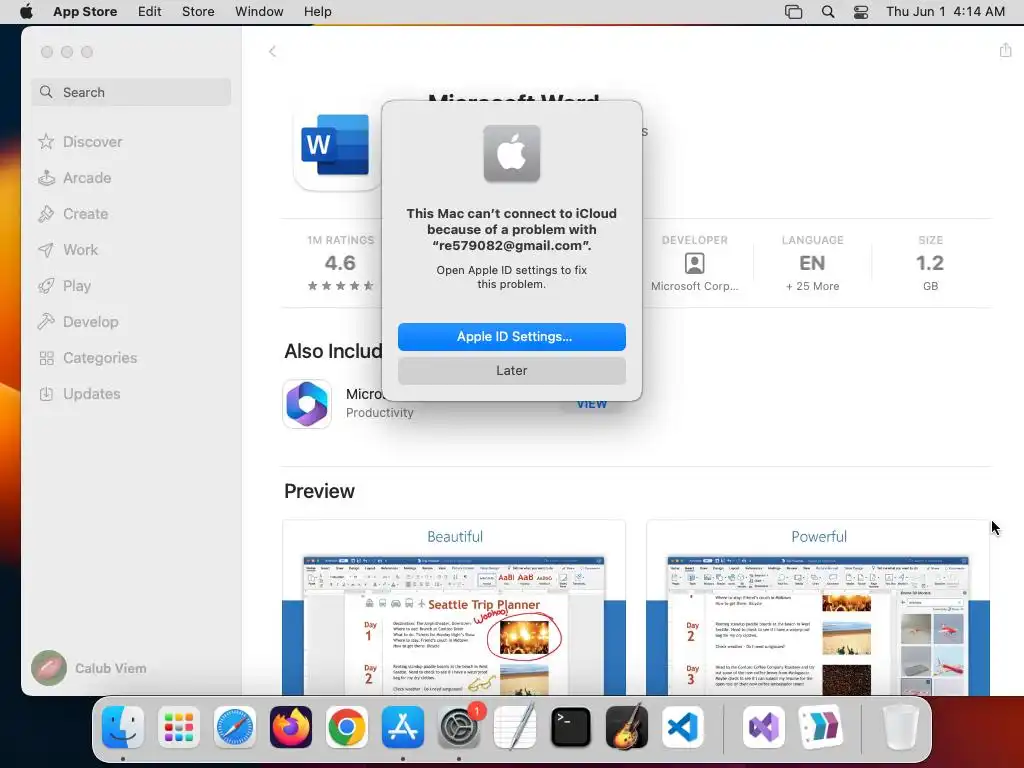Image resolution: width=1024 pixels, height=768 pixels.
Task: Click the App Store icon in Dock
Action: tap(403, 727)
